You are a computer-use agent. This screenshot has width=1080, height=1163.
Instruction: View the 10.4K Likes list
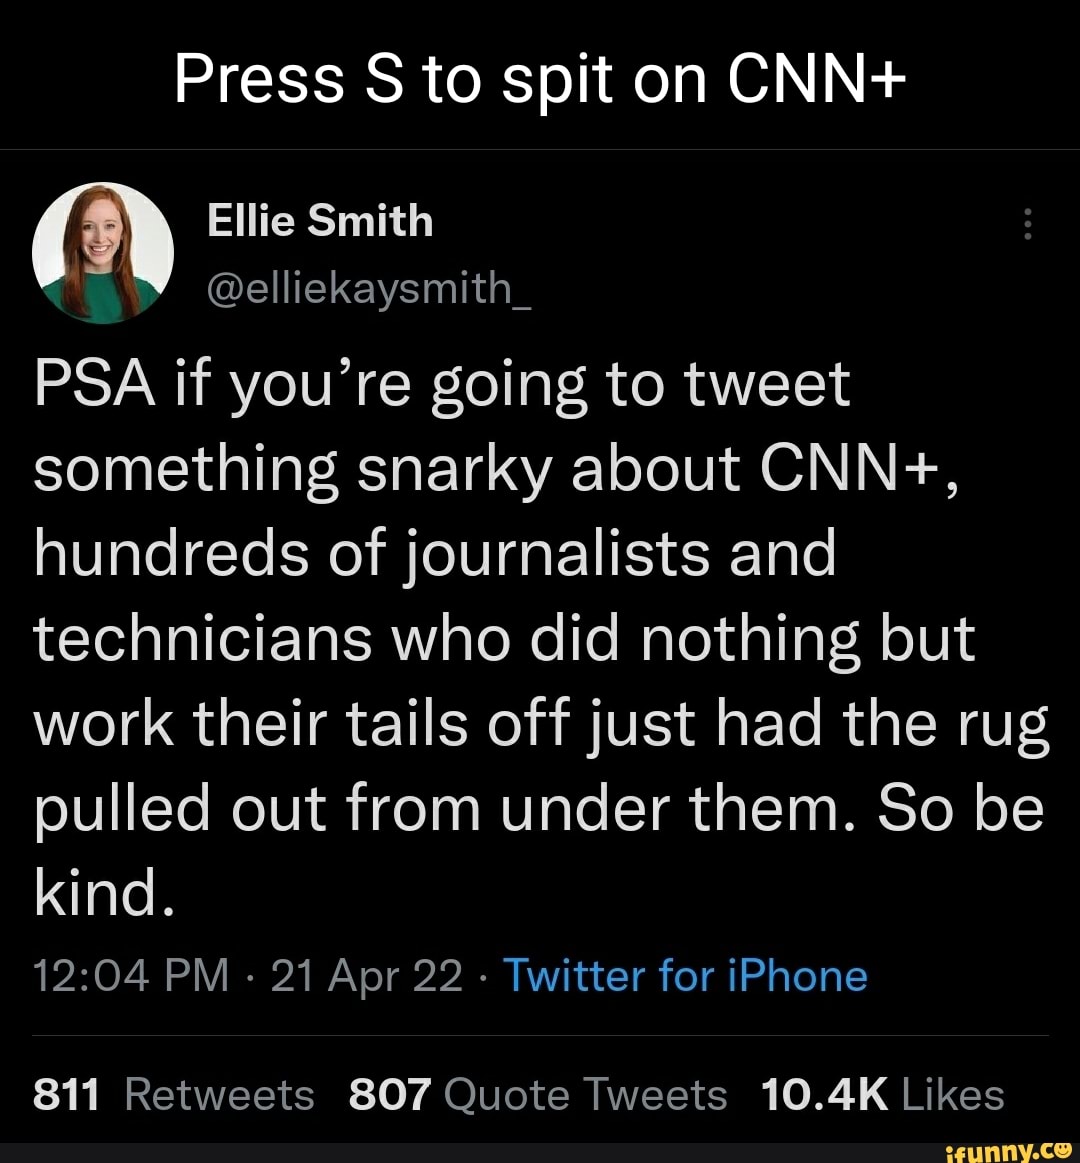click(882, 1095)
